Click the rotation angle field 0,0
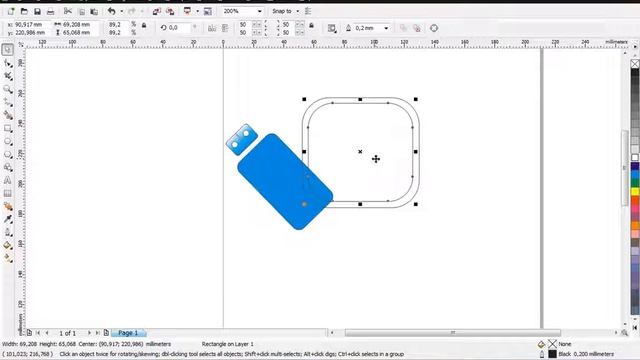The width and height of the screenshot is (640, 360). (179, 28)
